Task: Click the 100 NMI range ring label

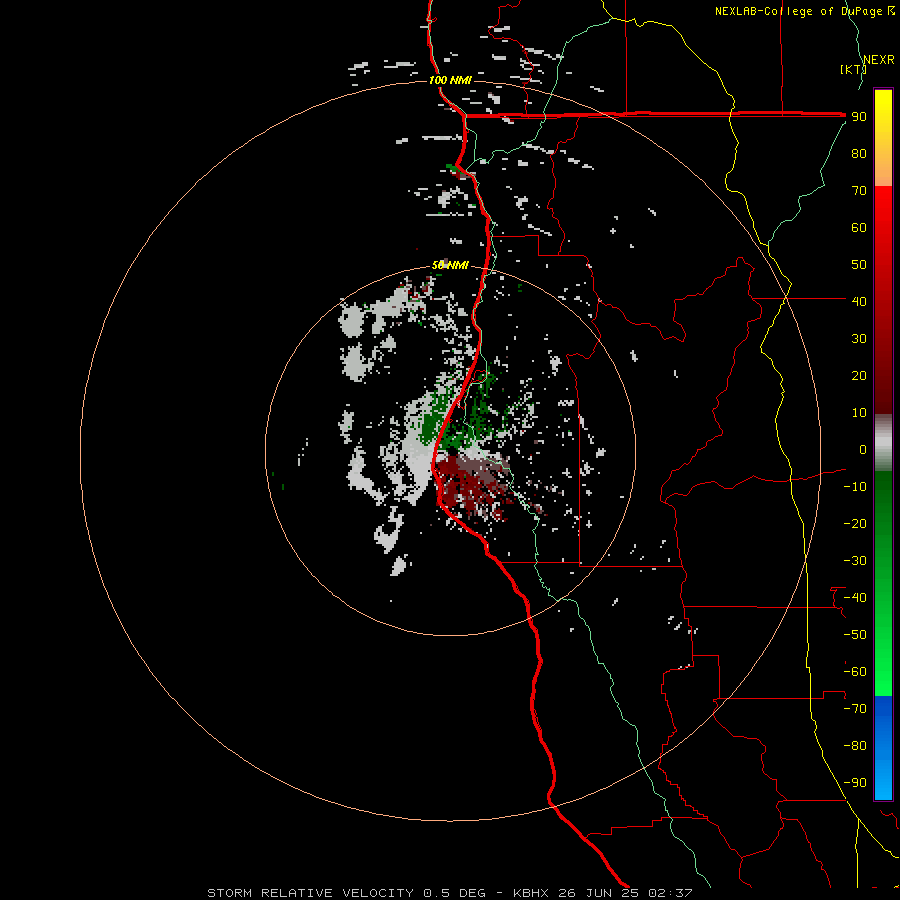Action: tap(450, 80)
